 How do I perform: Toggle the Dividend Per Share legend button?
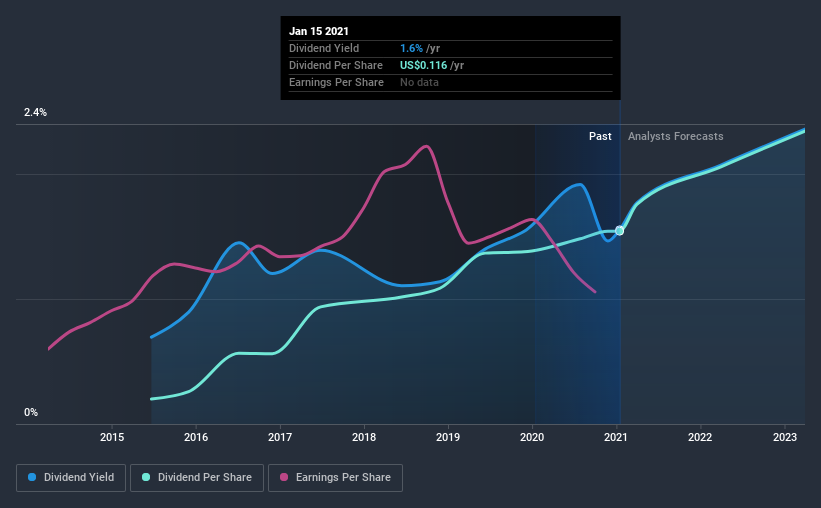[197, 478]
